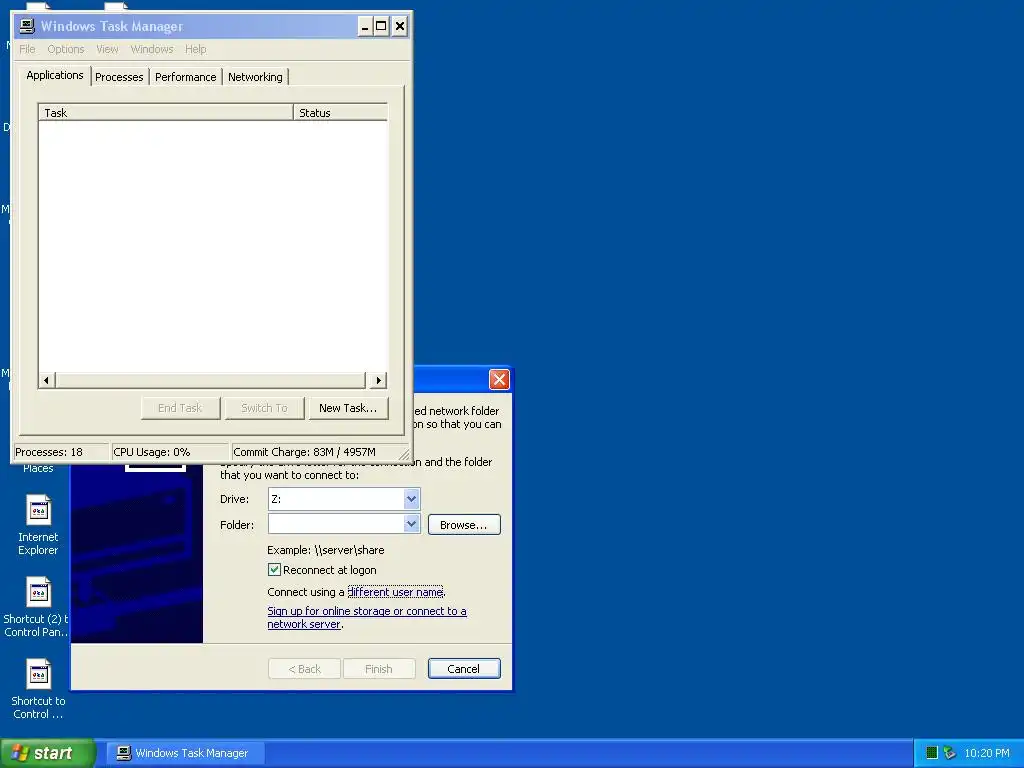This screenshot has width=1024, height=768.
Task: Open the online storage sign-up link
Action: coord(367,617)
